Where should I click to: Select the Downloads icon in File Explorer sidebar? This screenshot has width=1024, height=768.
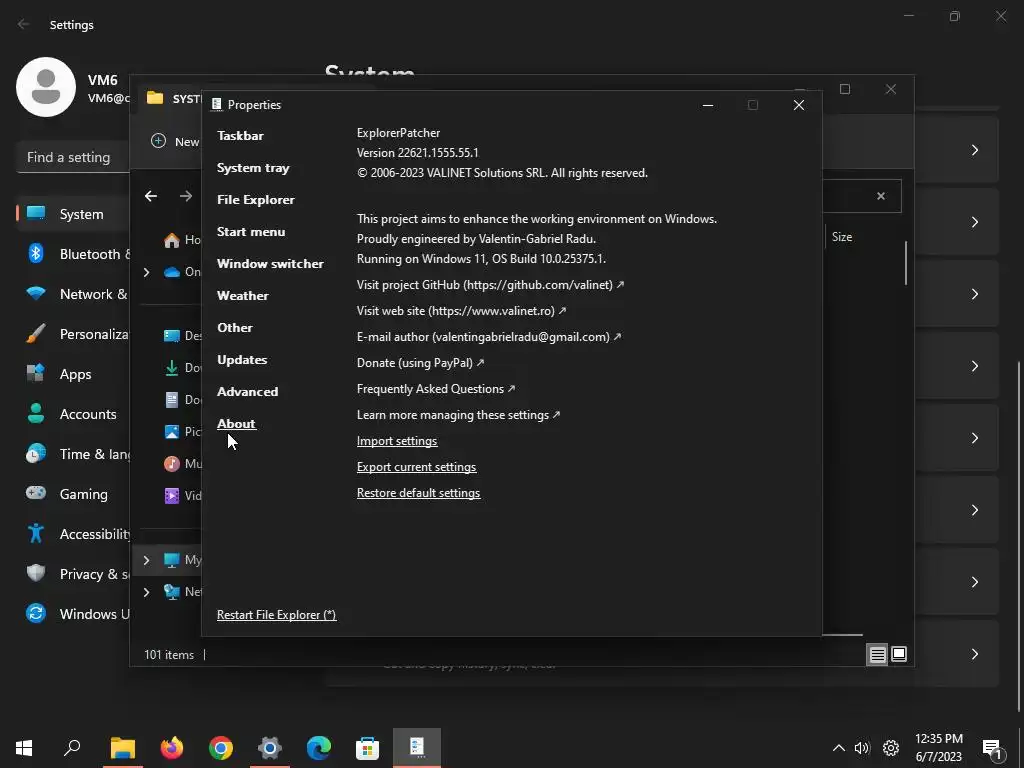point(172,368)
